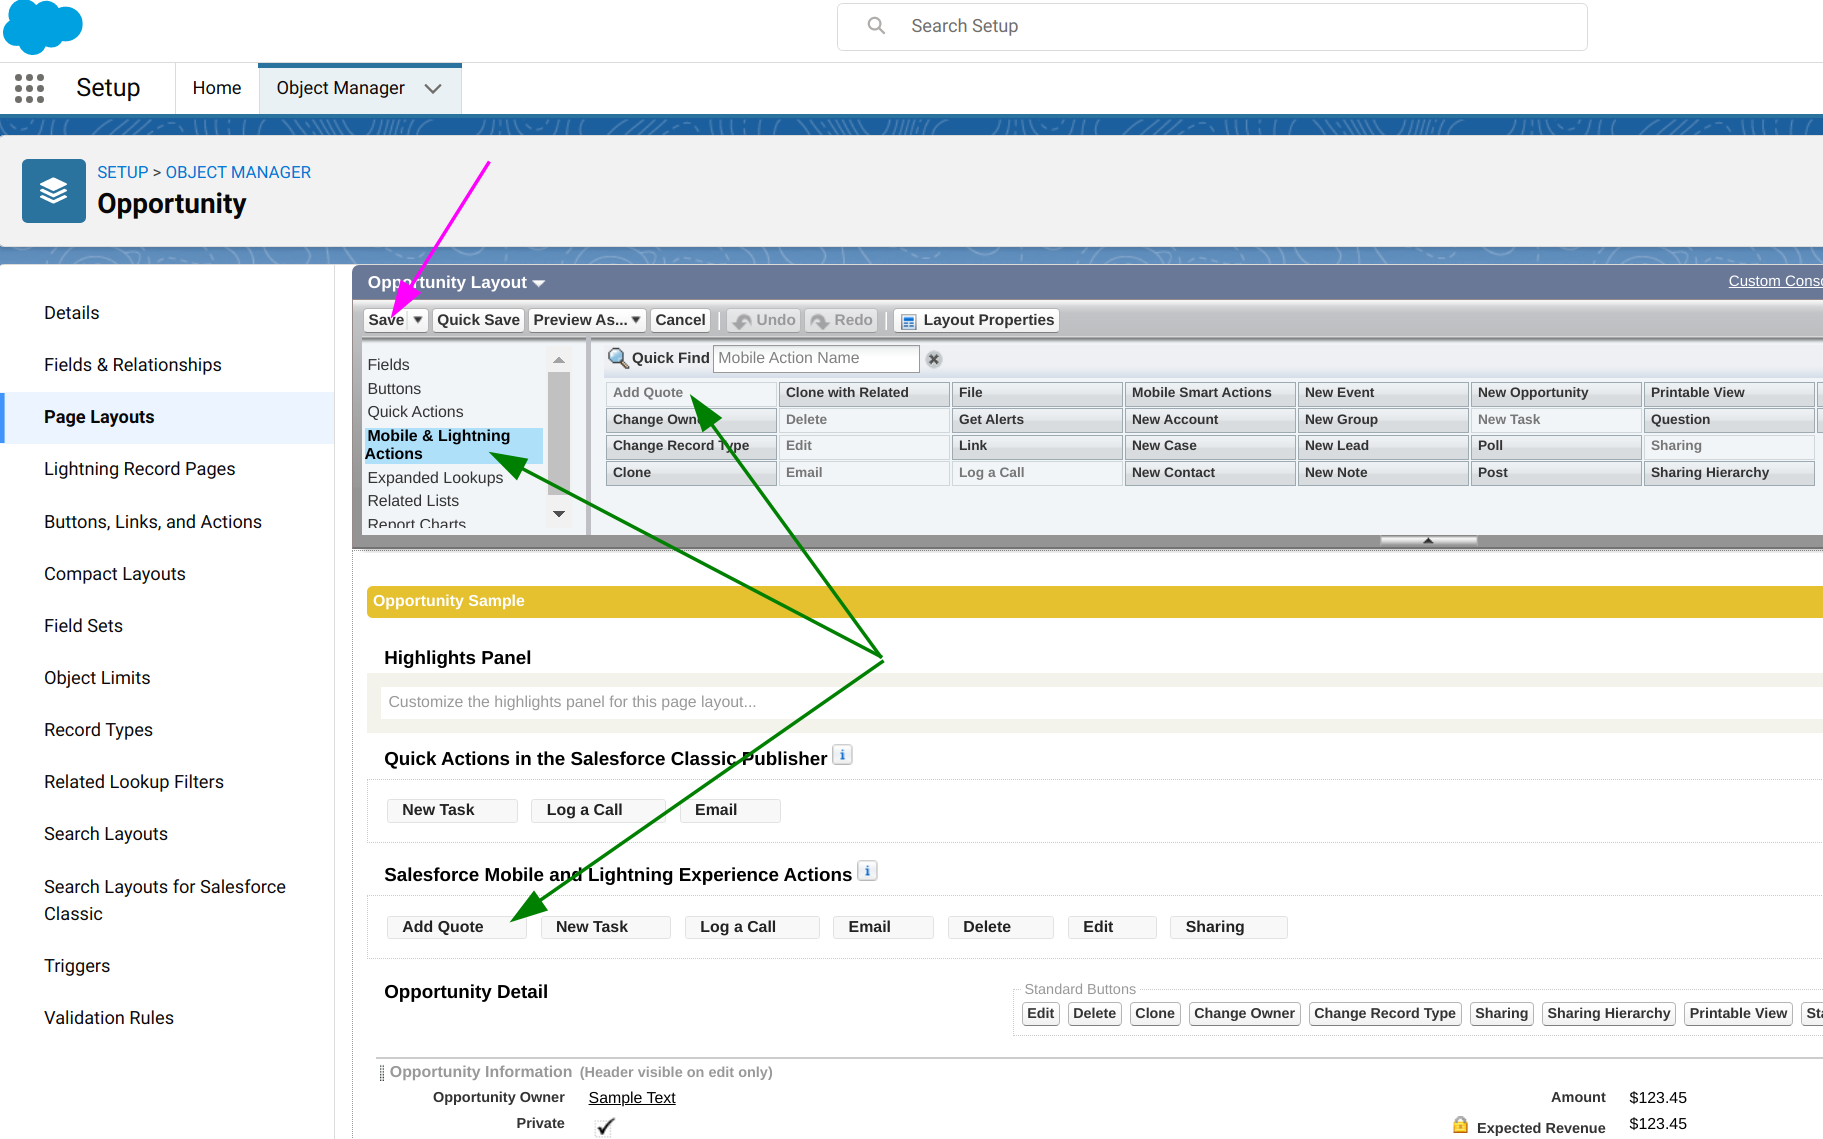Viewport: 1823px width, 1139px height.
Task: Select Mobile & Lightning Actions category
Action: [453, 445]
